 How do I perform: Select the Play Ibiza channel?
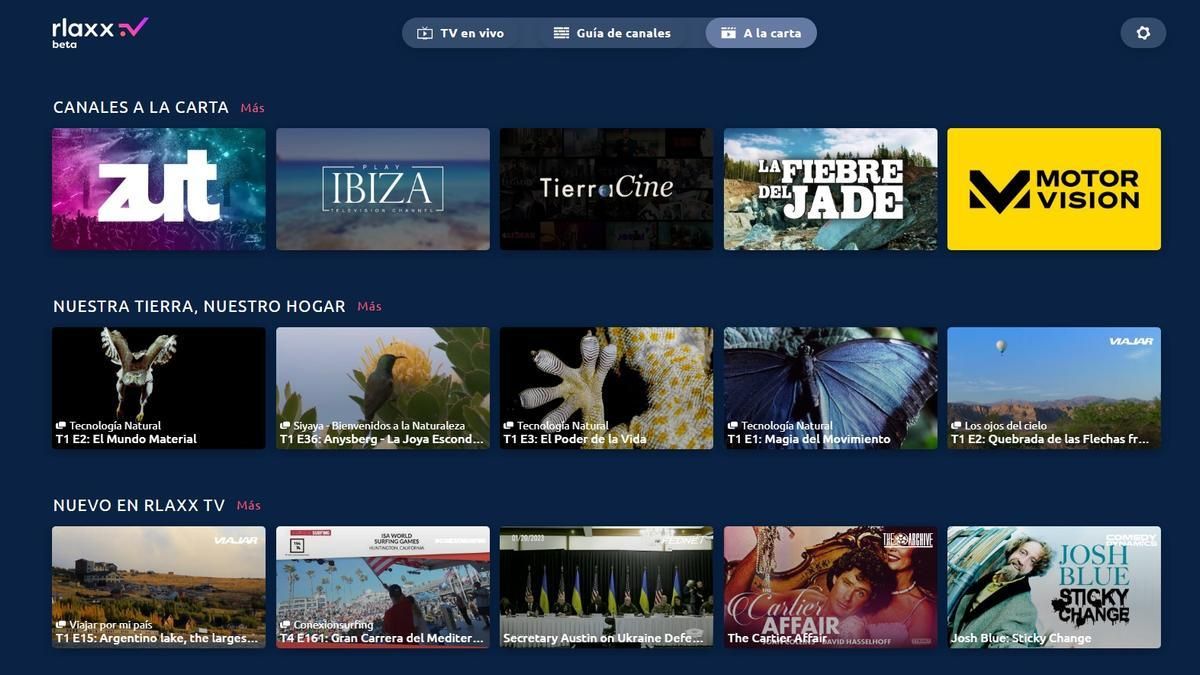click(382, 188)
